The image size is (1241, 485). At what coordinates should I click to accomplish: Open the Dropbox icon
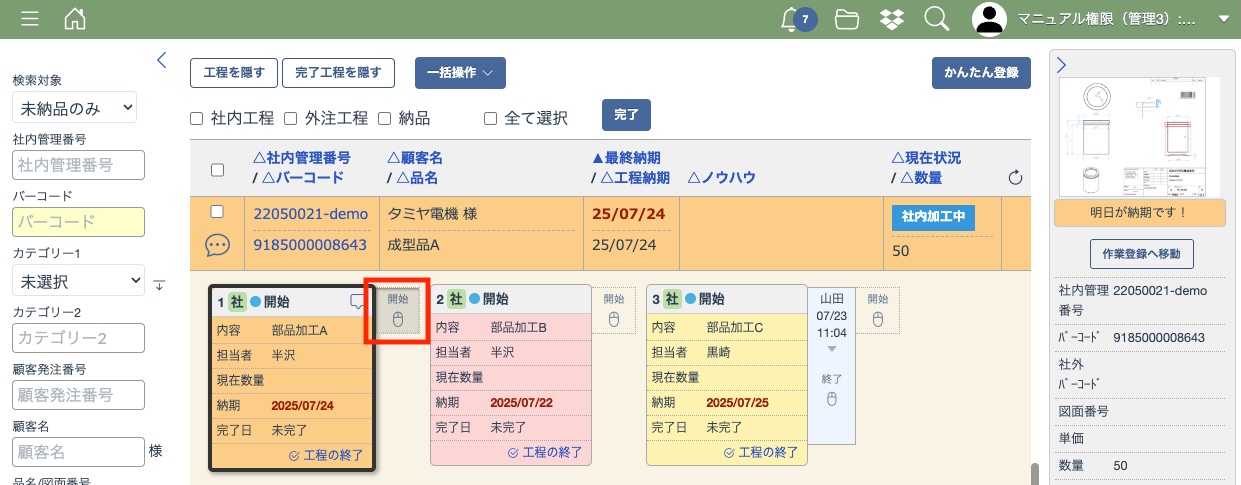pyautogui.click(x=892, y=19)
